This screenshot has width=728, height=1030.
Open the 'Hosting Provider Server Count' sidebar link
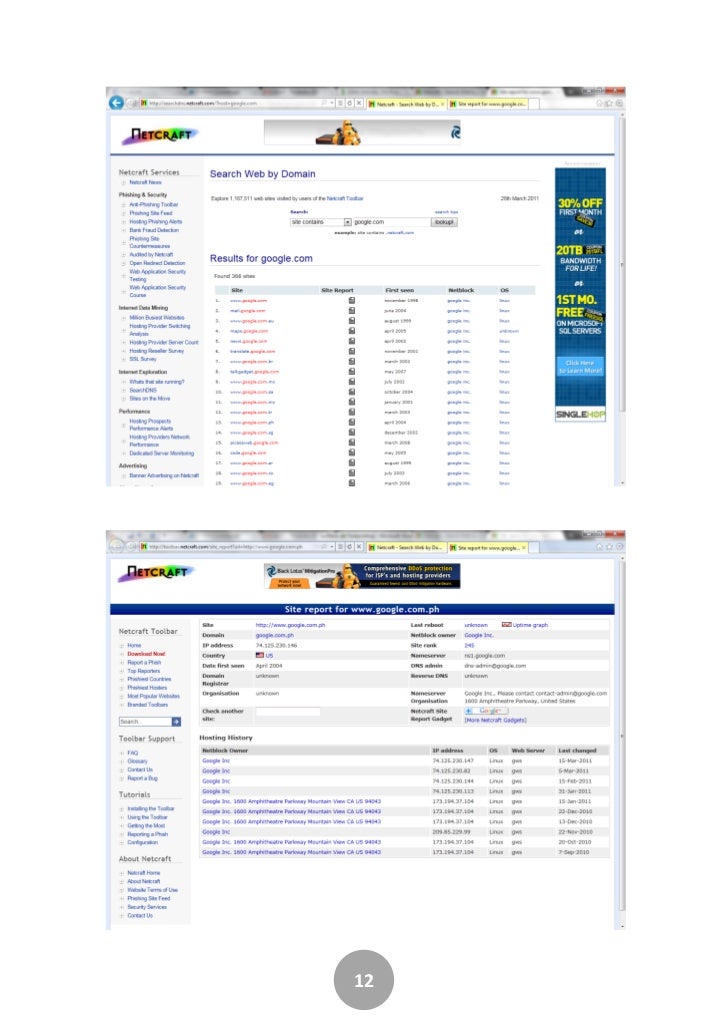coord(164,342)
